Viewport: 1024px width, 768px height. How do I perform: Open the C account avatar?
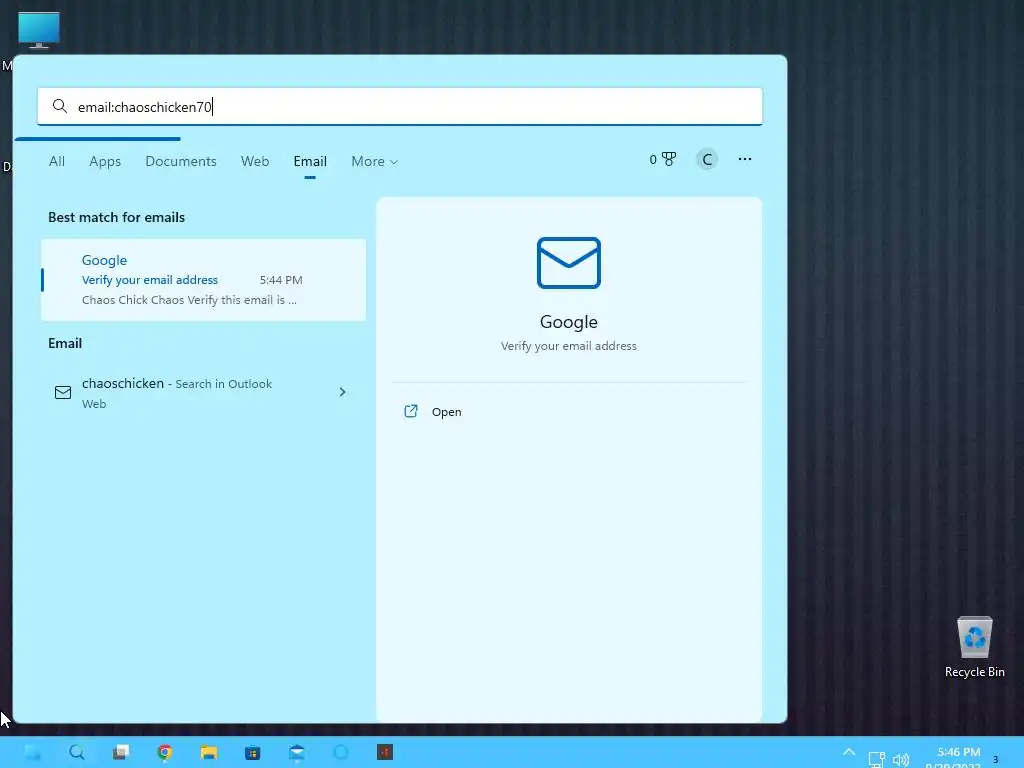(x=707, y=159)
